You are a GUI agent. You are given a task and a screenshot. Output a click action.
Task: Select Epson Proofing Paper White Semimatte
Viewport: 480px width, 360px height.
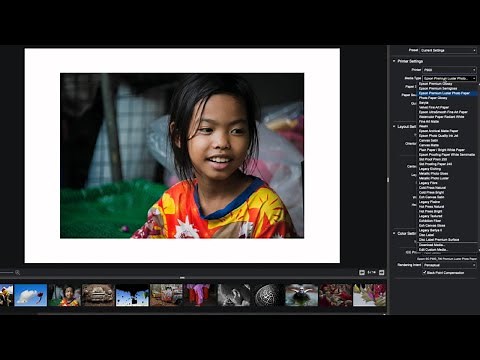pyautogui.click(x=447, y=155)
